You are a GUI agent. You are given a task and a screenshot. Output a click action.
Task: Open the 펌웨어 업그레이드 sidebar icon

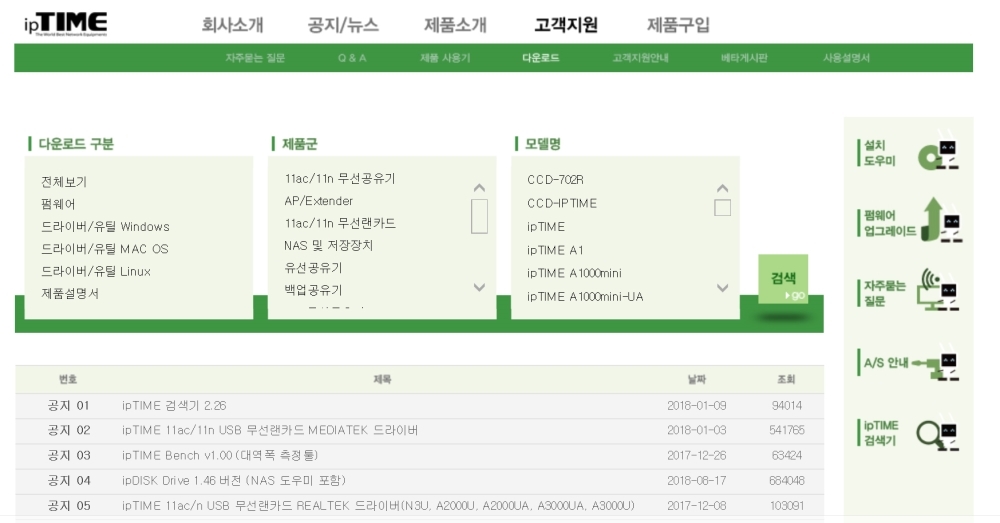click(909, 221)
